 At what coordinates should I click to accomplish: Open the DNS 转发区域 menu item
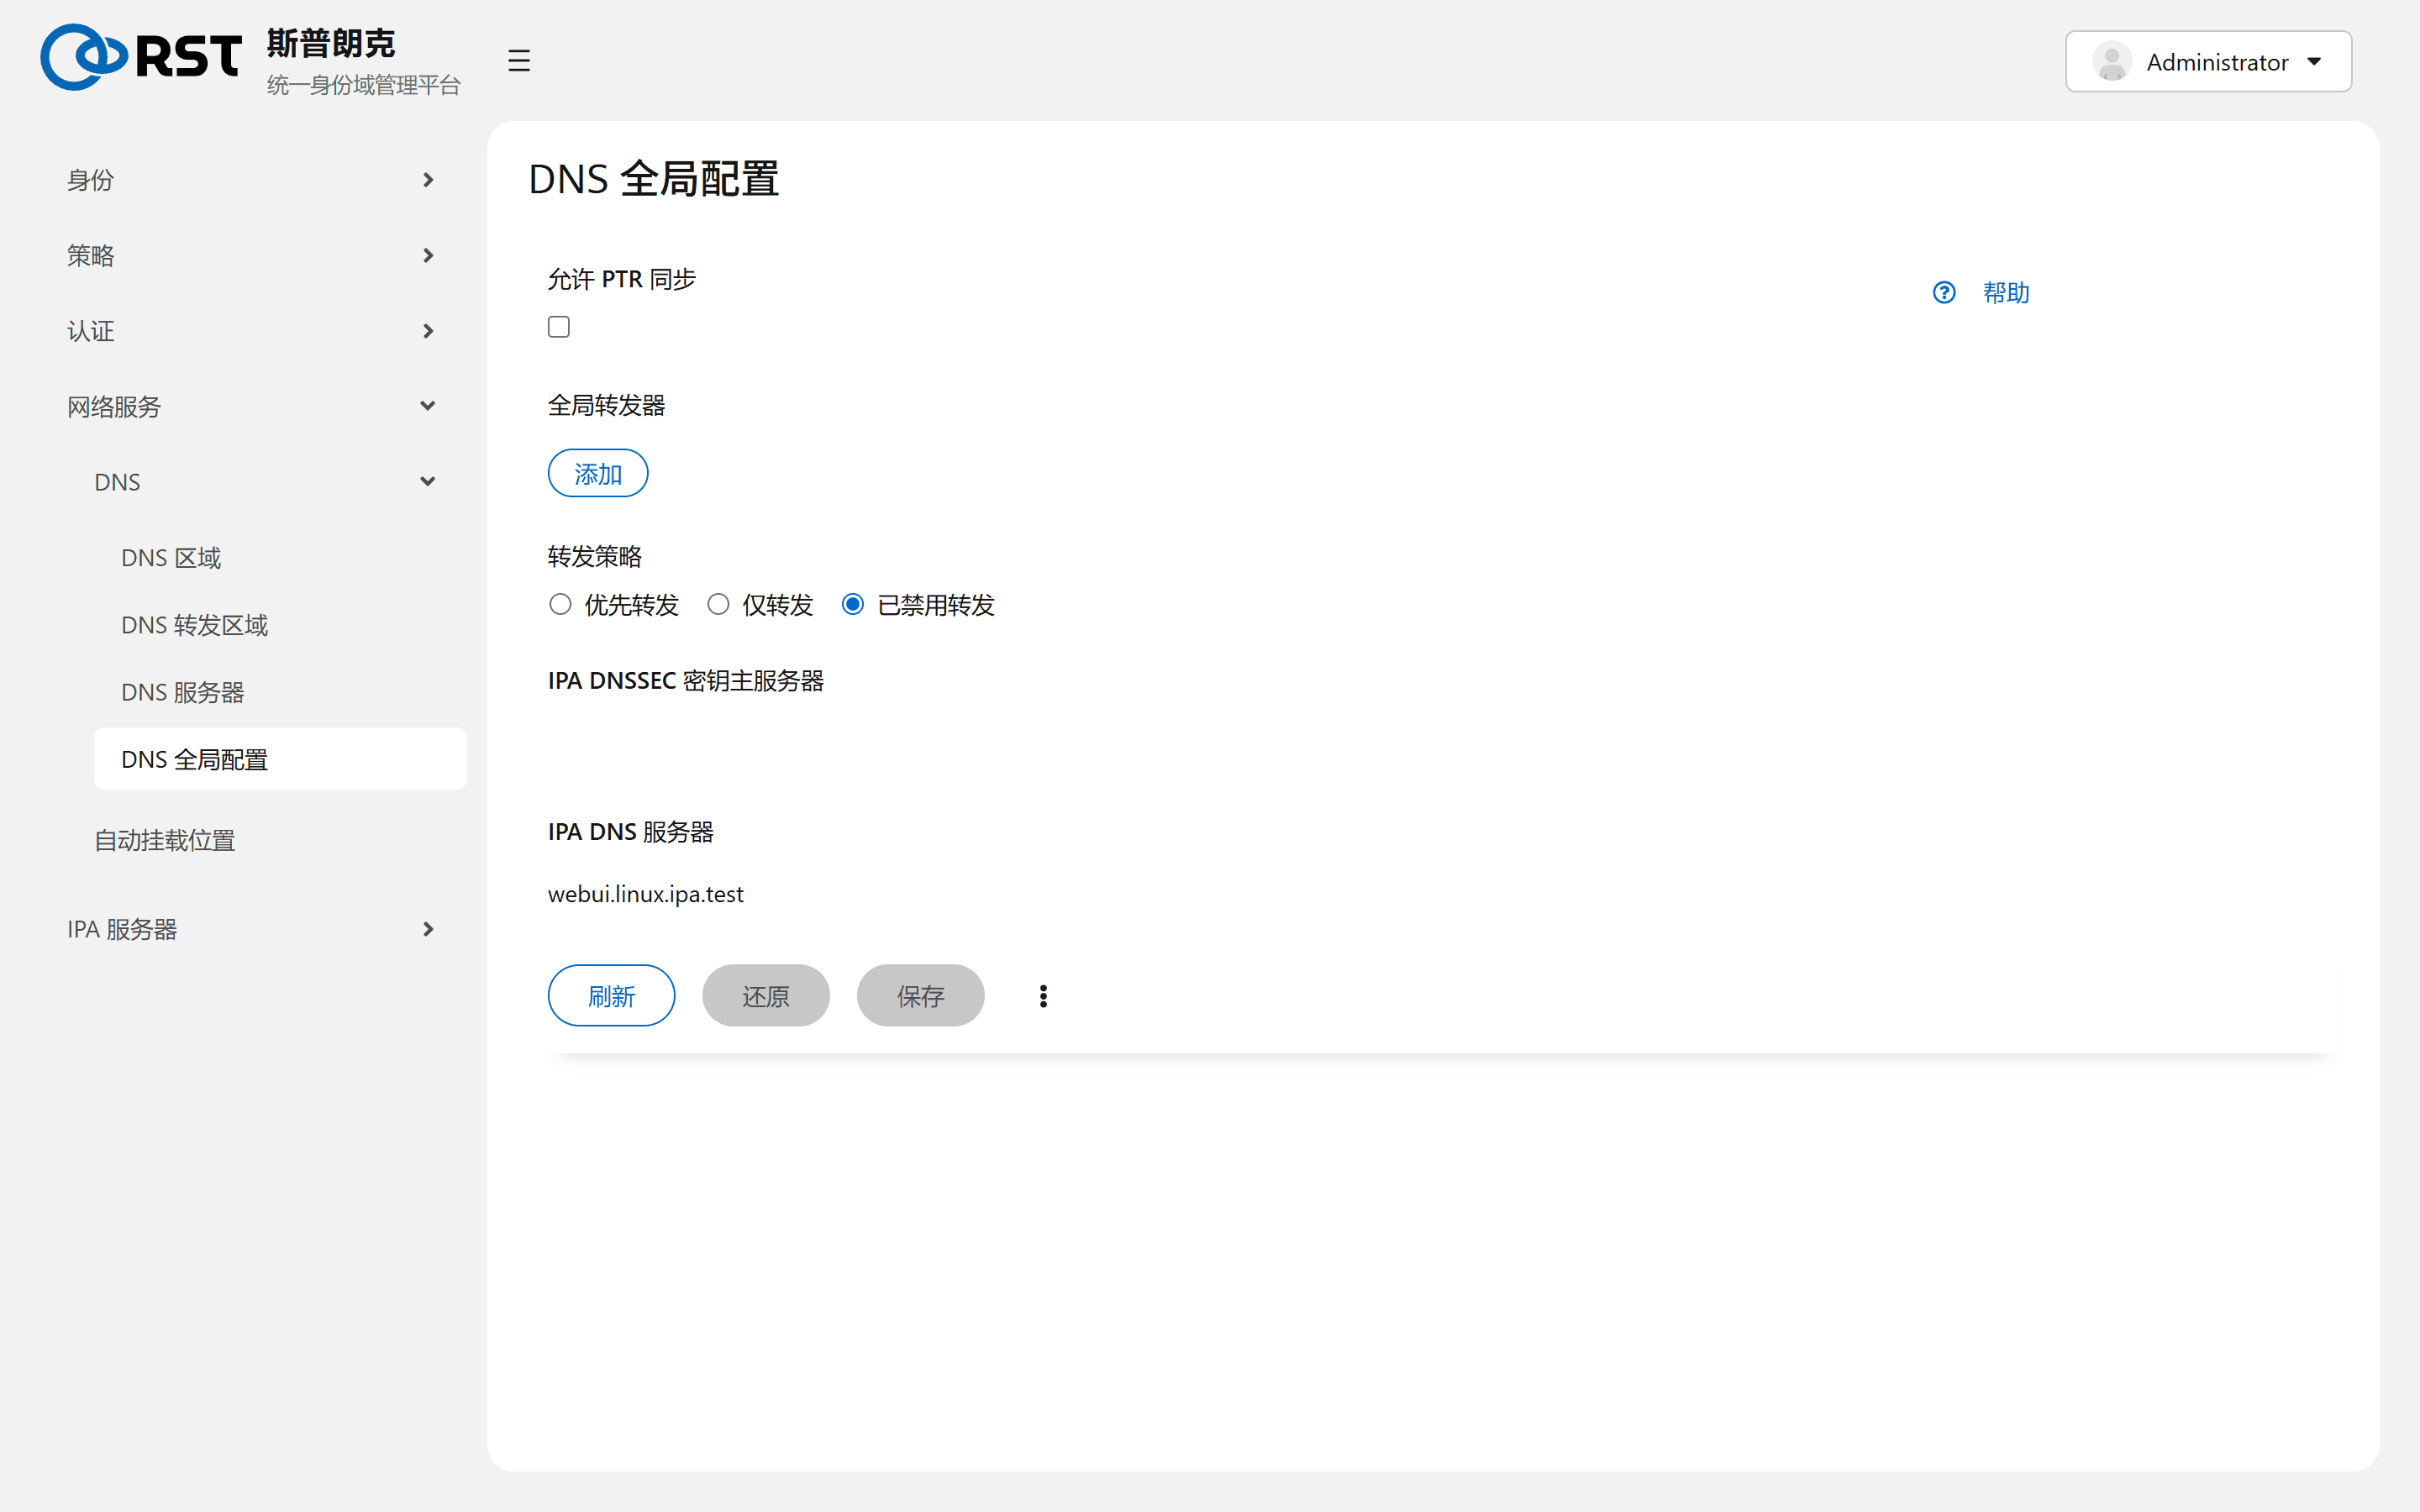[x=194, y=625]
